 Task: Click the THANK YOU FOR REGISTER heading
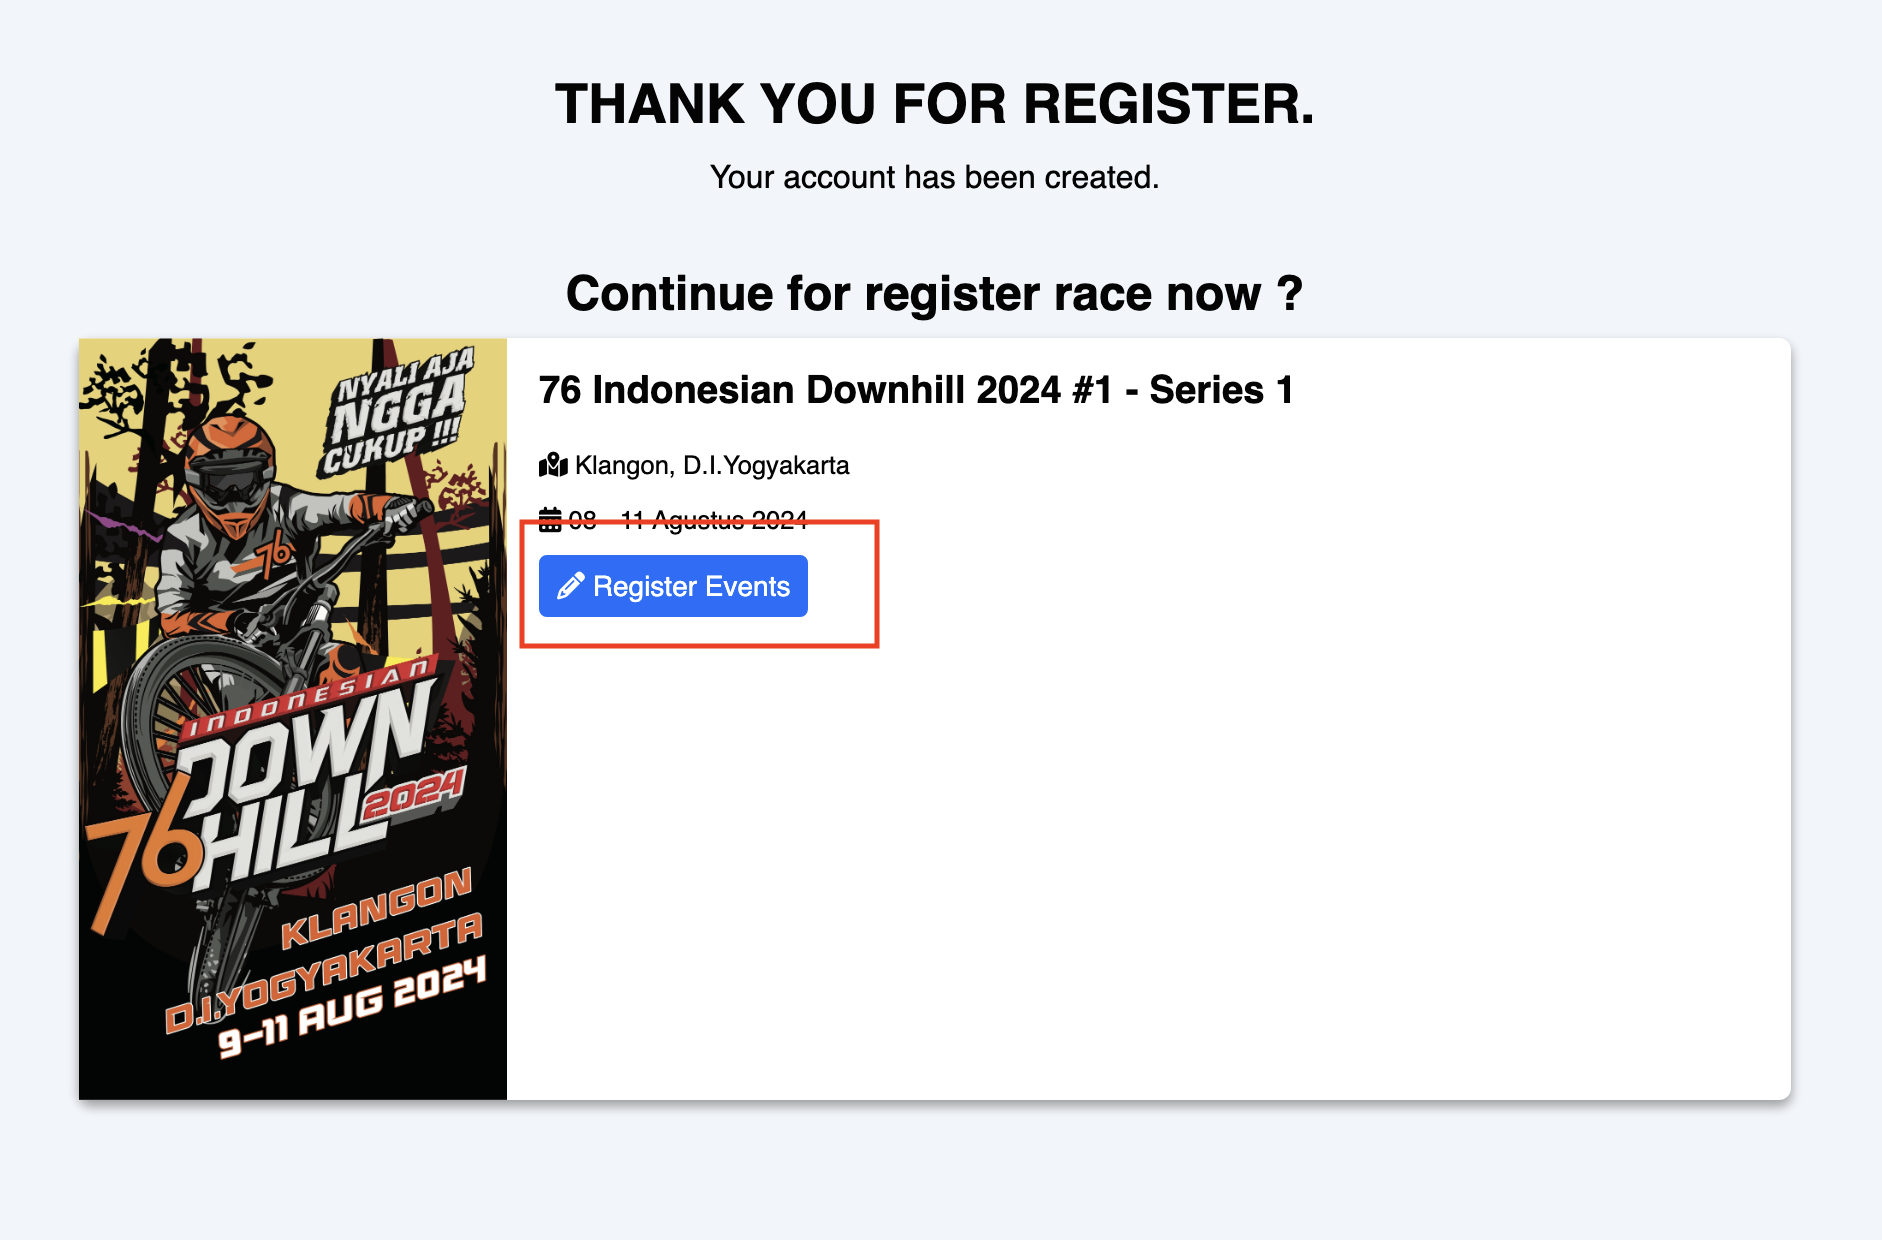(x=934, y=104)
